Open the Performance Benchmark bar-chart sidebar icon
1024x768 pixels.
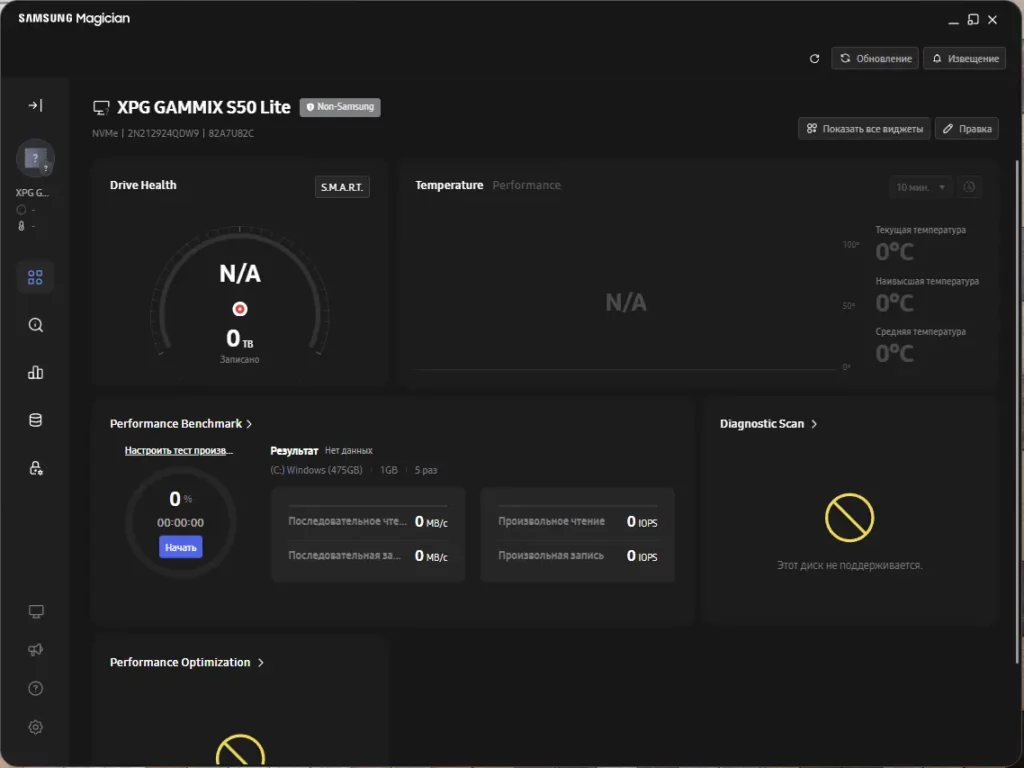[35, 373]
